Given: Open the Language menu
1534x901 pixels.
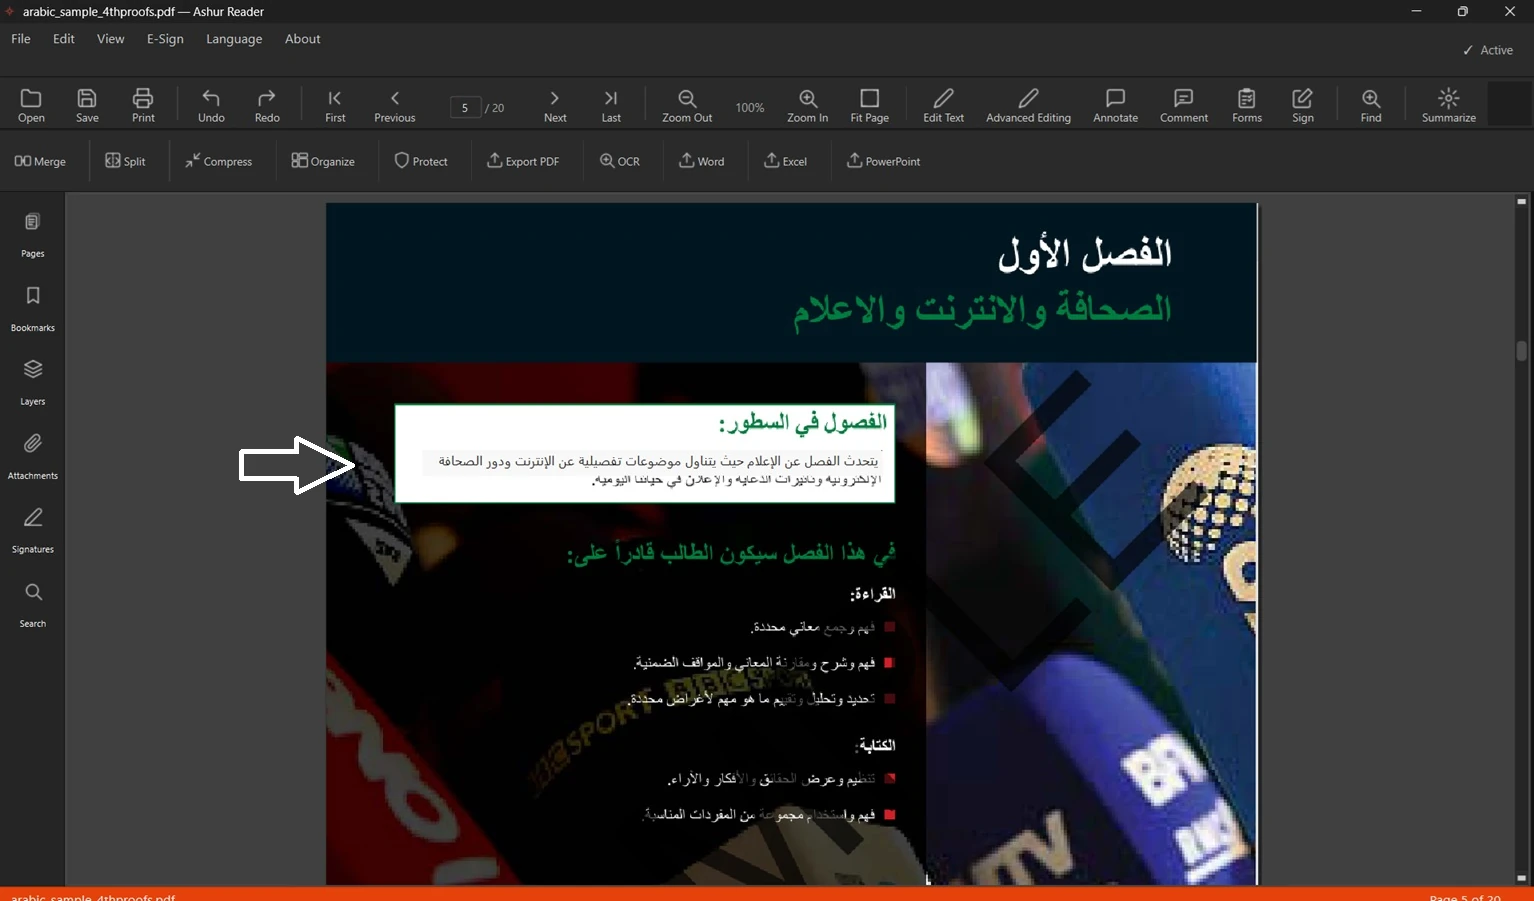Looking at the screenshot, I should 234,39.
